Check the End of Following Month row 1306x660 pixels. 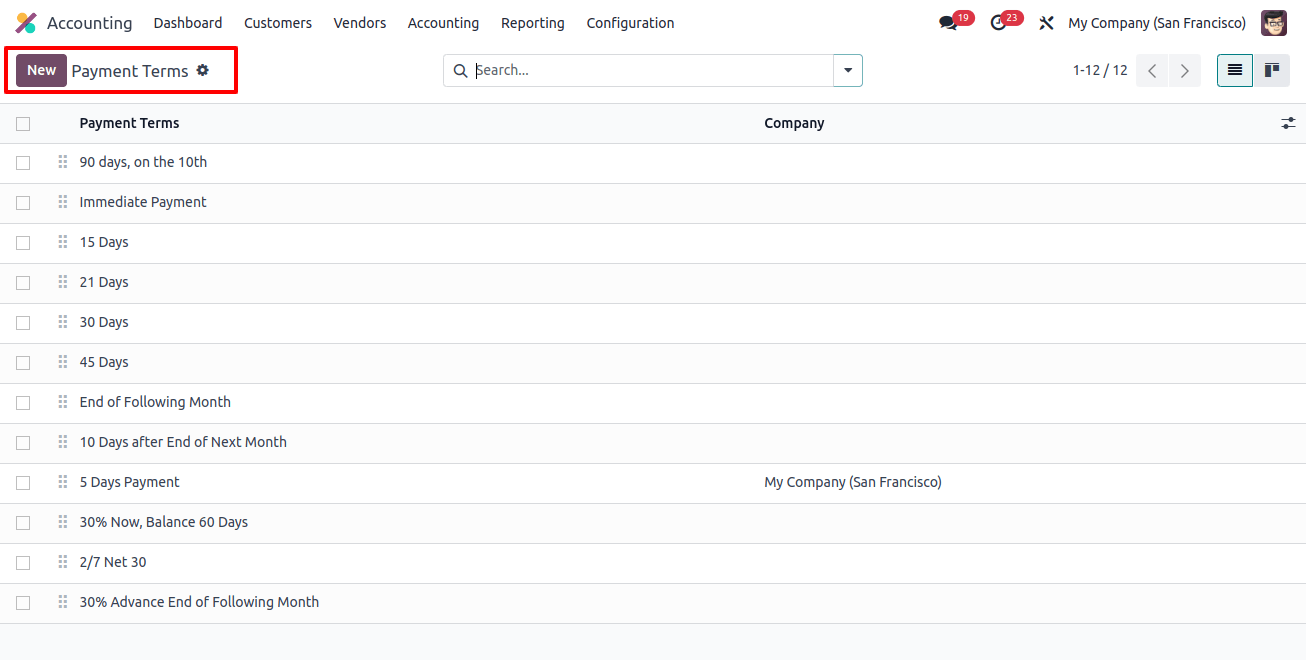(23, 403)
